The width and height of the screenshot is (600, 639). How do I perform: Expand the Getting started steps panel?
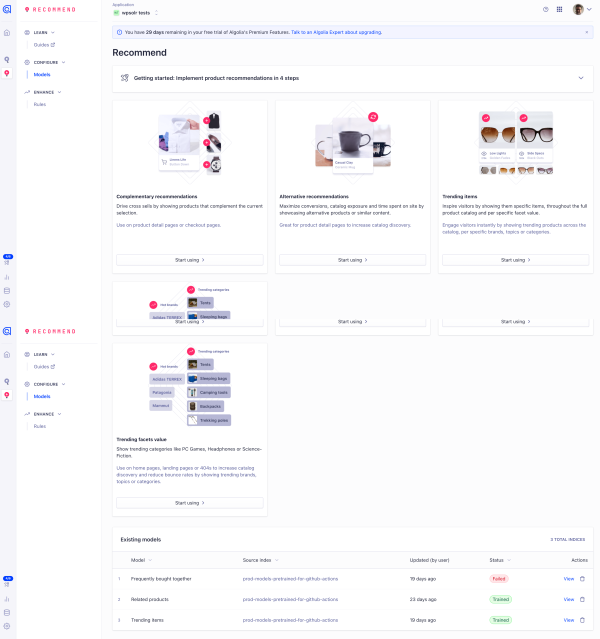(x=580, y=78)
